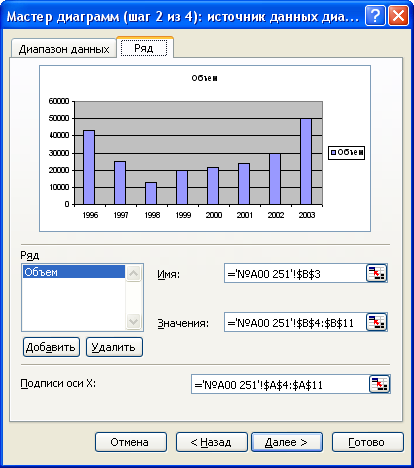Click the dialog title bar text
This screenshot has height=468, width=414.
point(183,17)
